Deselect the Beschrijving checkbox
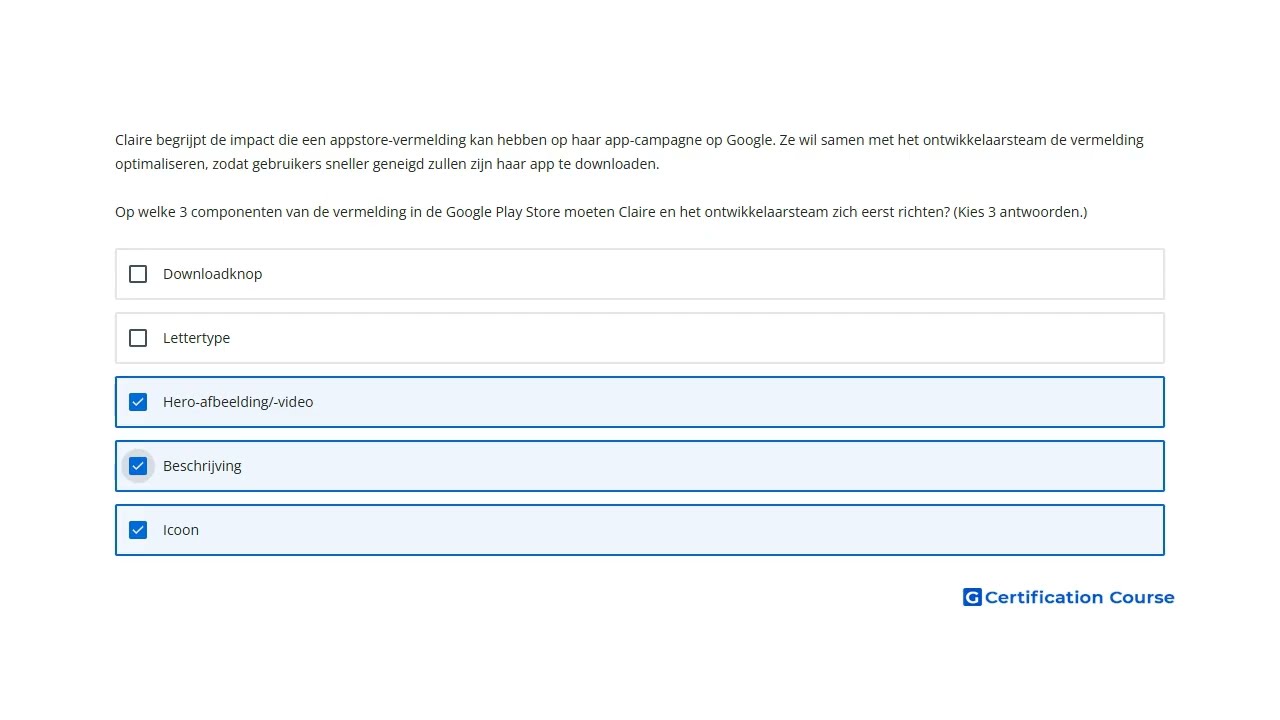 tap(138, 466)
